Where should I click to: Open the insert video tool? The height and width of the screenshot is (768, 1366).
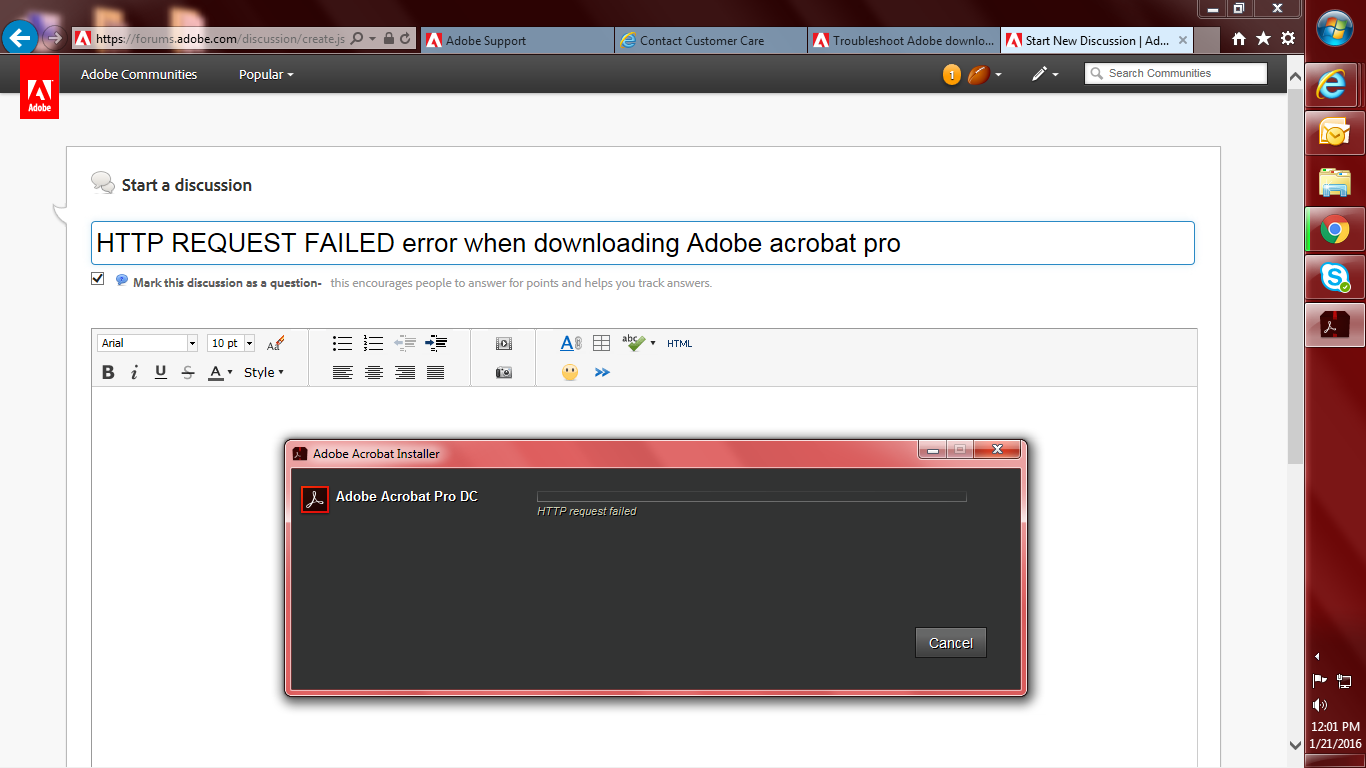(x=503, y=343)
